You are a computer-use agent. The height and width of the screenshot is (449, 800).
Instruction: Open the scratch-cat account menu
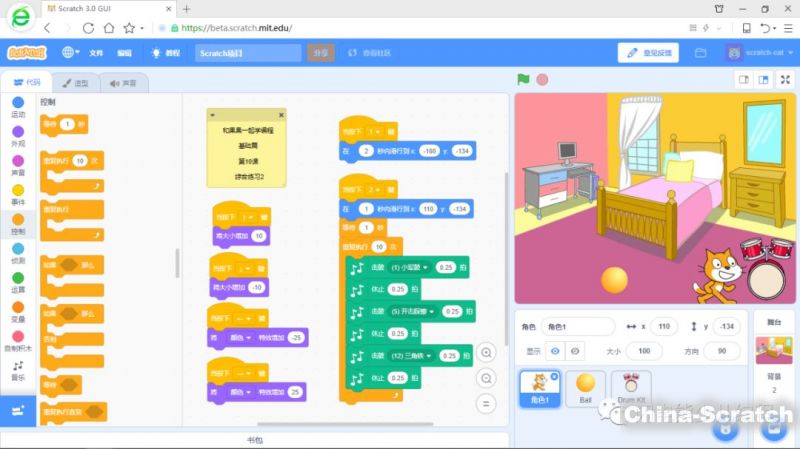[x=762, y=52]
